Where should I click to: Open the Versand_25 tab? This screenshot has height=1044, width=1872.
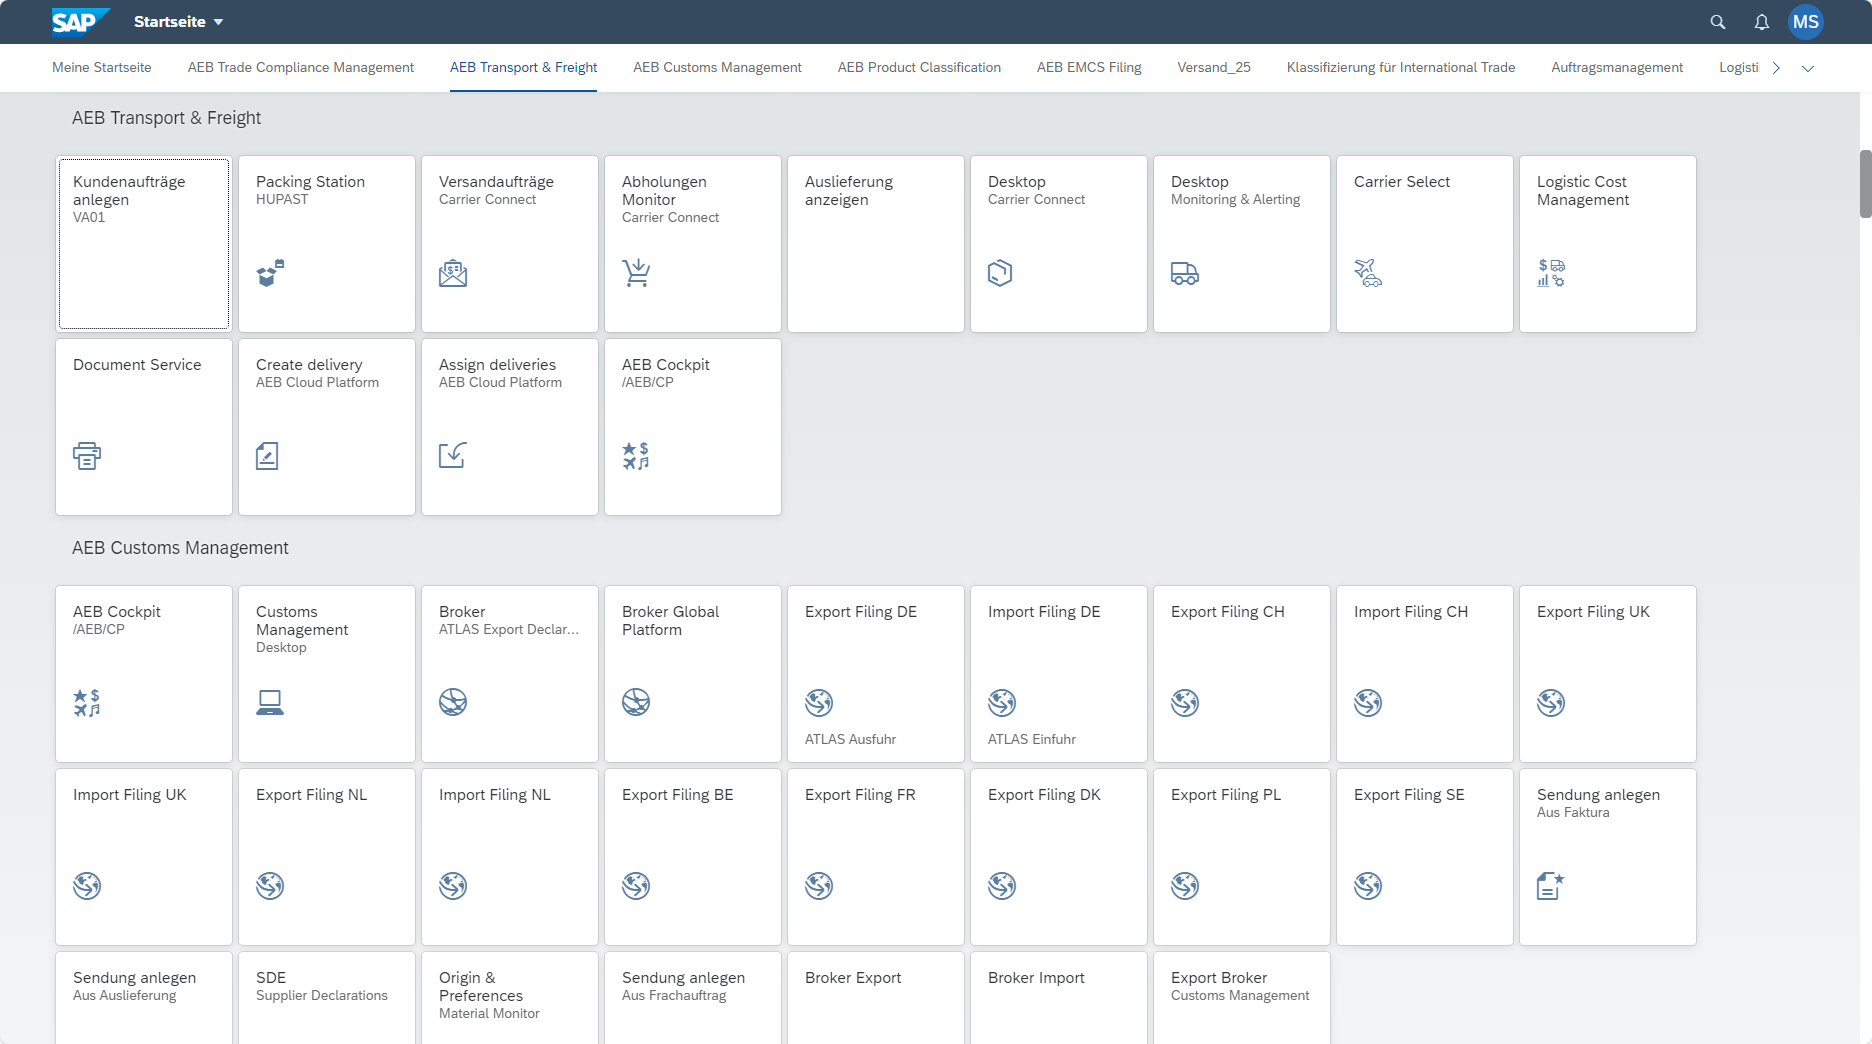pyautogui.click(x=1214, y=67)
